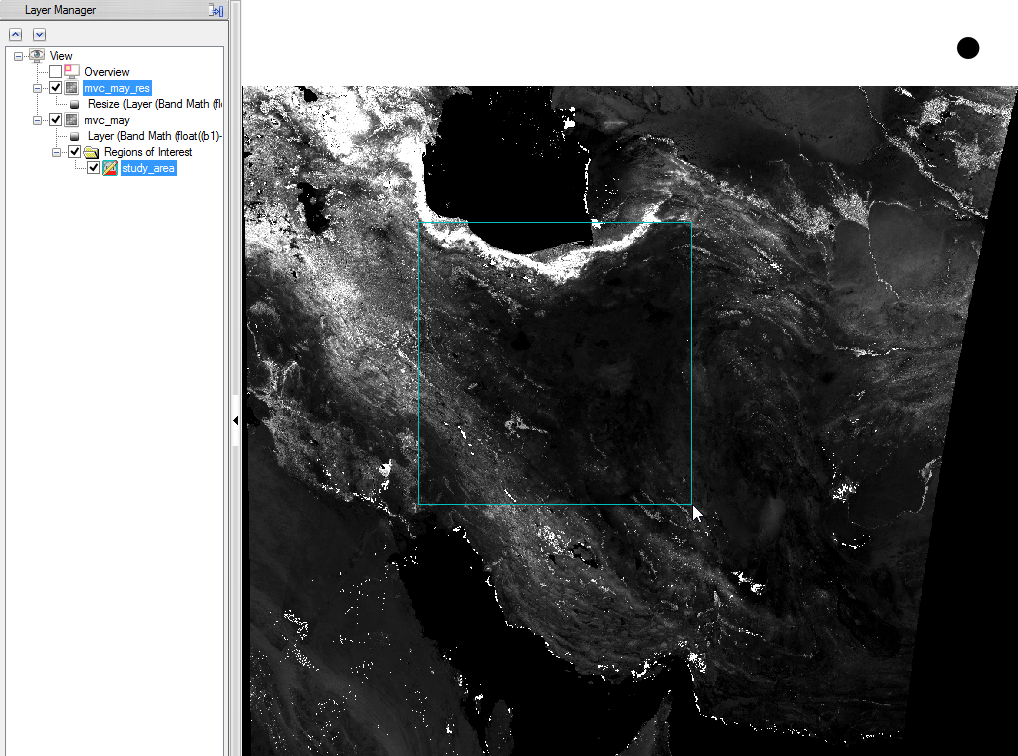
Task: Uncheck the mvc_may_res layer checkbox
Action: click(x=56, y=88)
